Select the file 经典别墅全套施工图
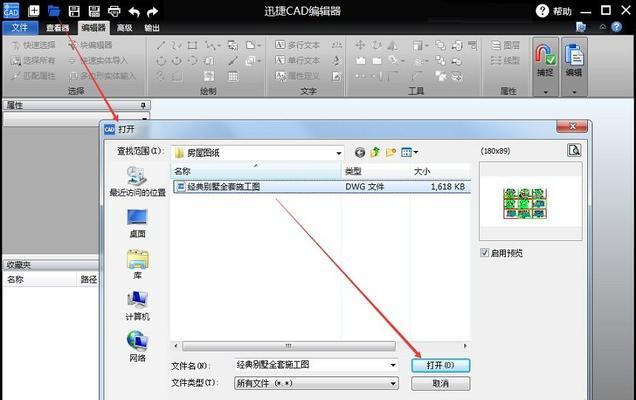 coord(322,187)
